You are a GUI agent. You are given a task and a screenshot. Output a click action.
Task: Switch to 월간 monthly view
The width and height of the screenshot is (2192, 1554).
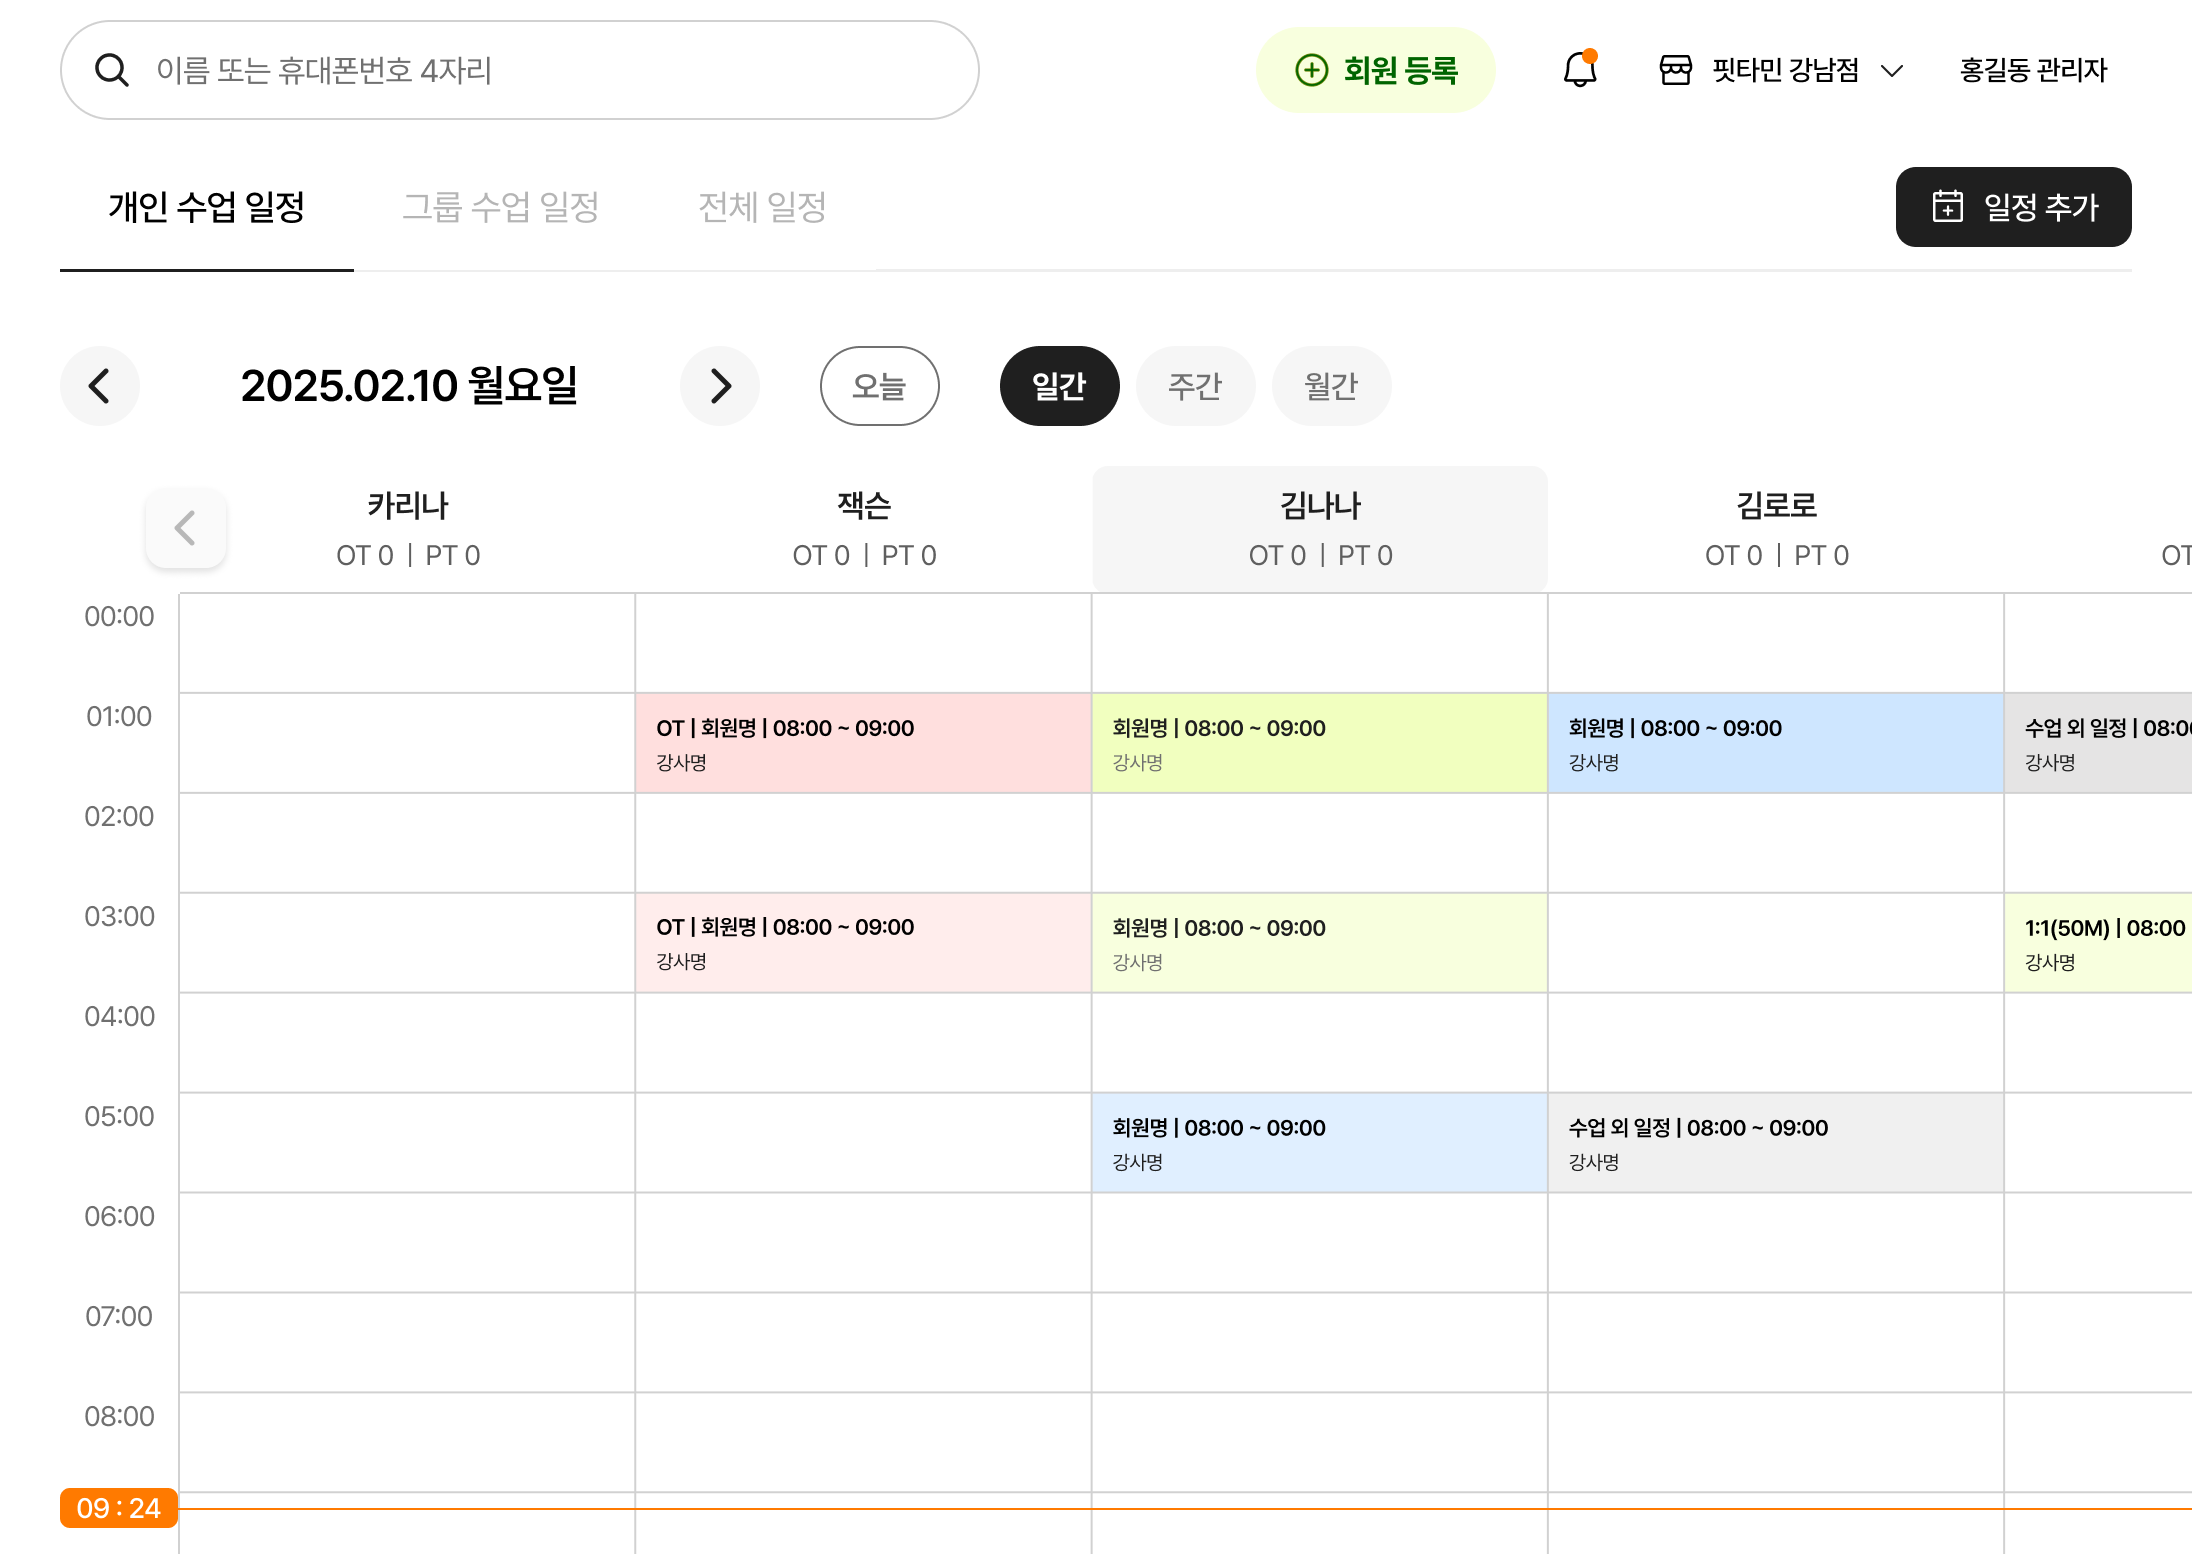click(1331, 386)
